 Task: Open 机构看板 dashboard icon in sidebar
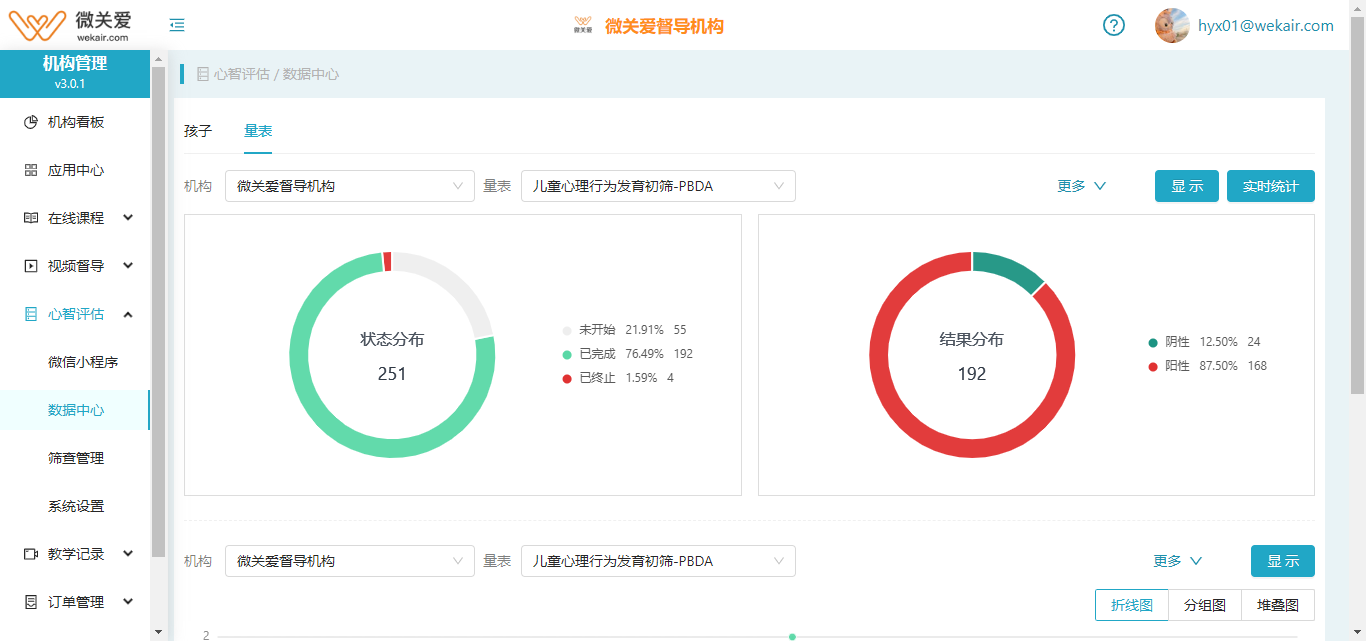coord(31,122)
